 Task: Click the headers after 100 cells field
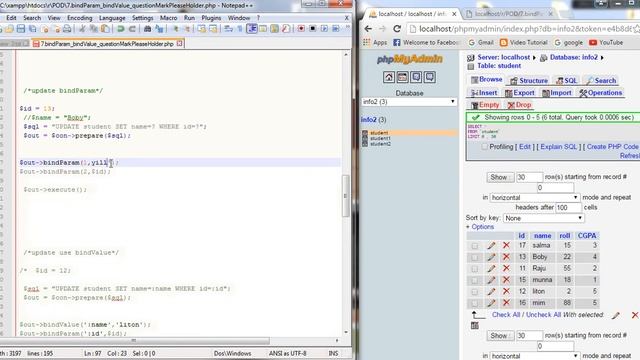[x=568, y=207]
